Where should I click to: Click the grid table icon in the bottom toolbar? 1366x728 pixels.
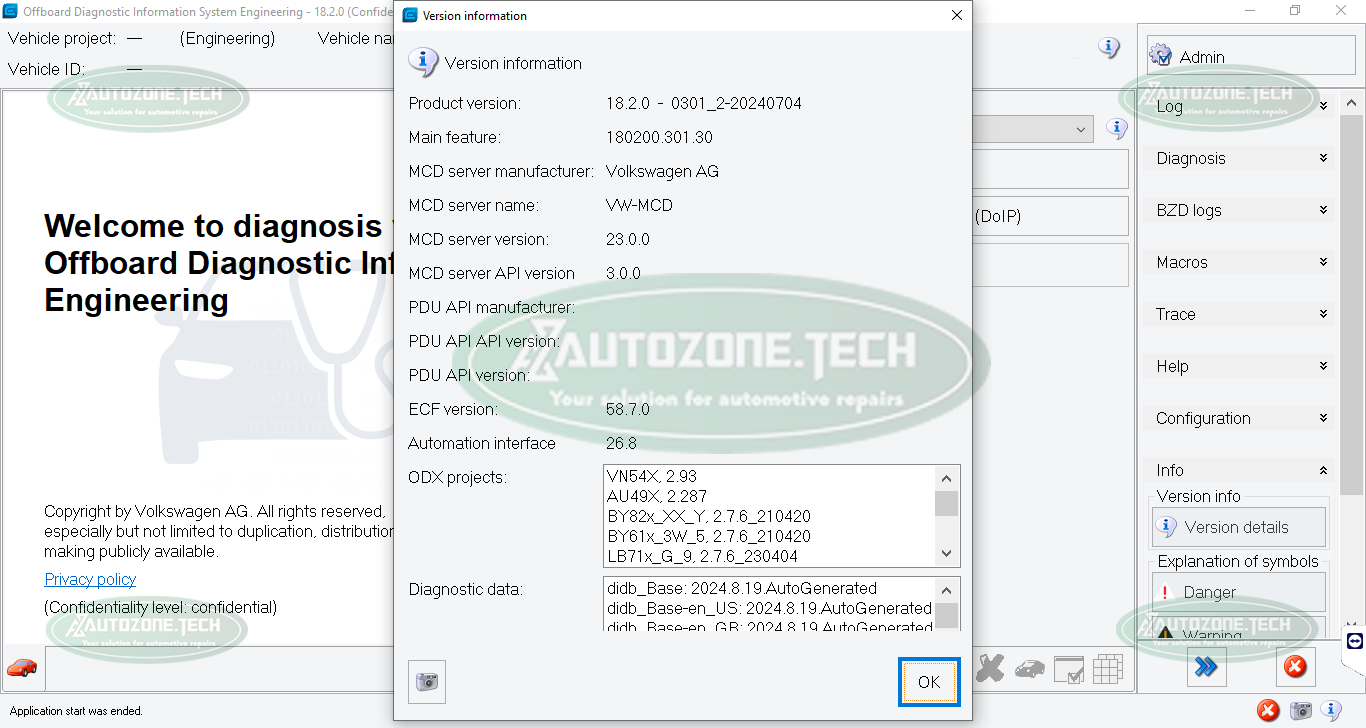pyautogui.click(x=1107, y=669)
